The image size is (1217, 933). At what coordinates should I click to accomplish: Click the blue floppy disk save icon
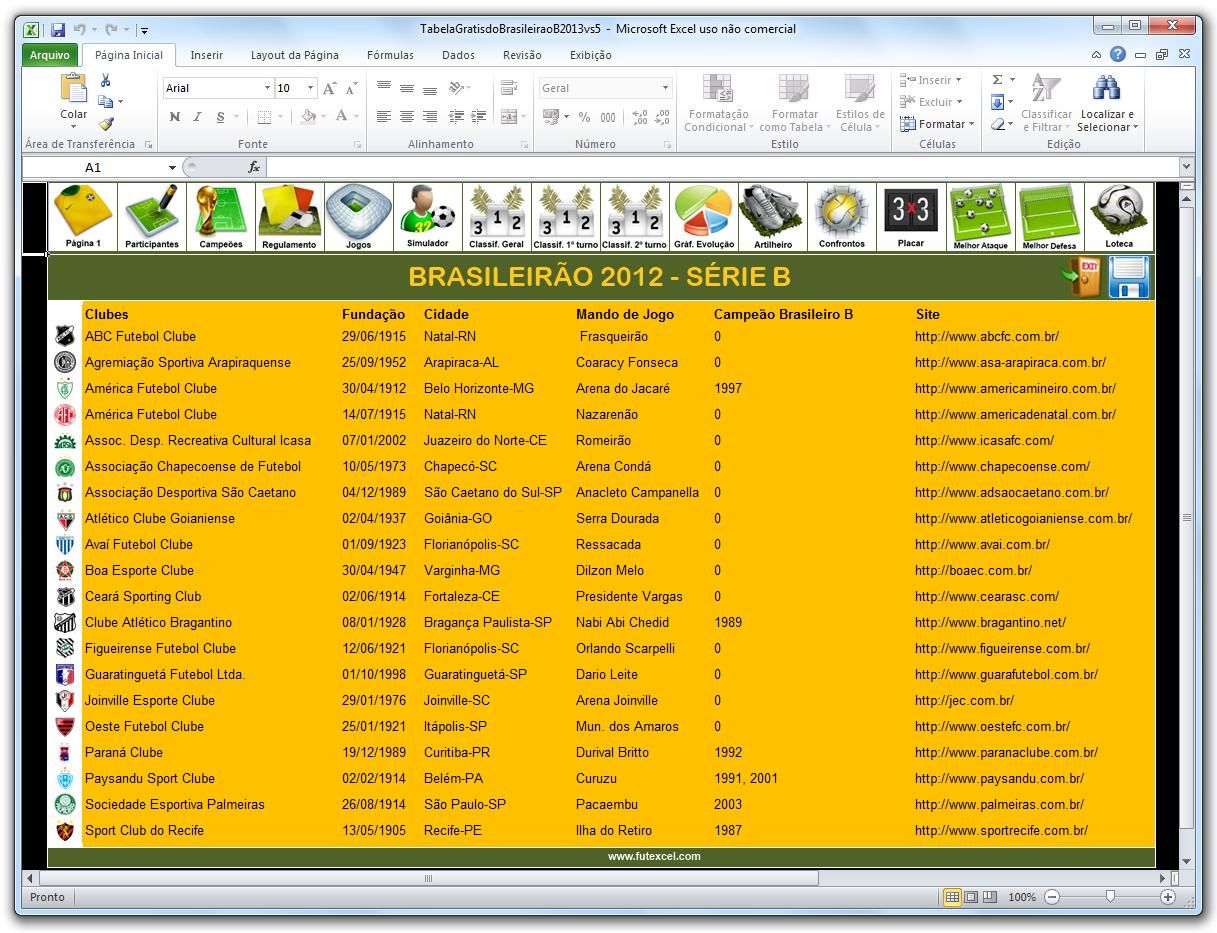[x=1129, y=277]
